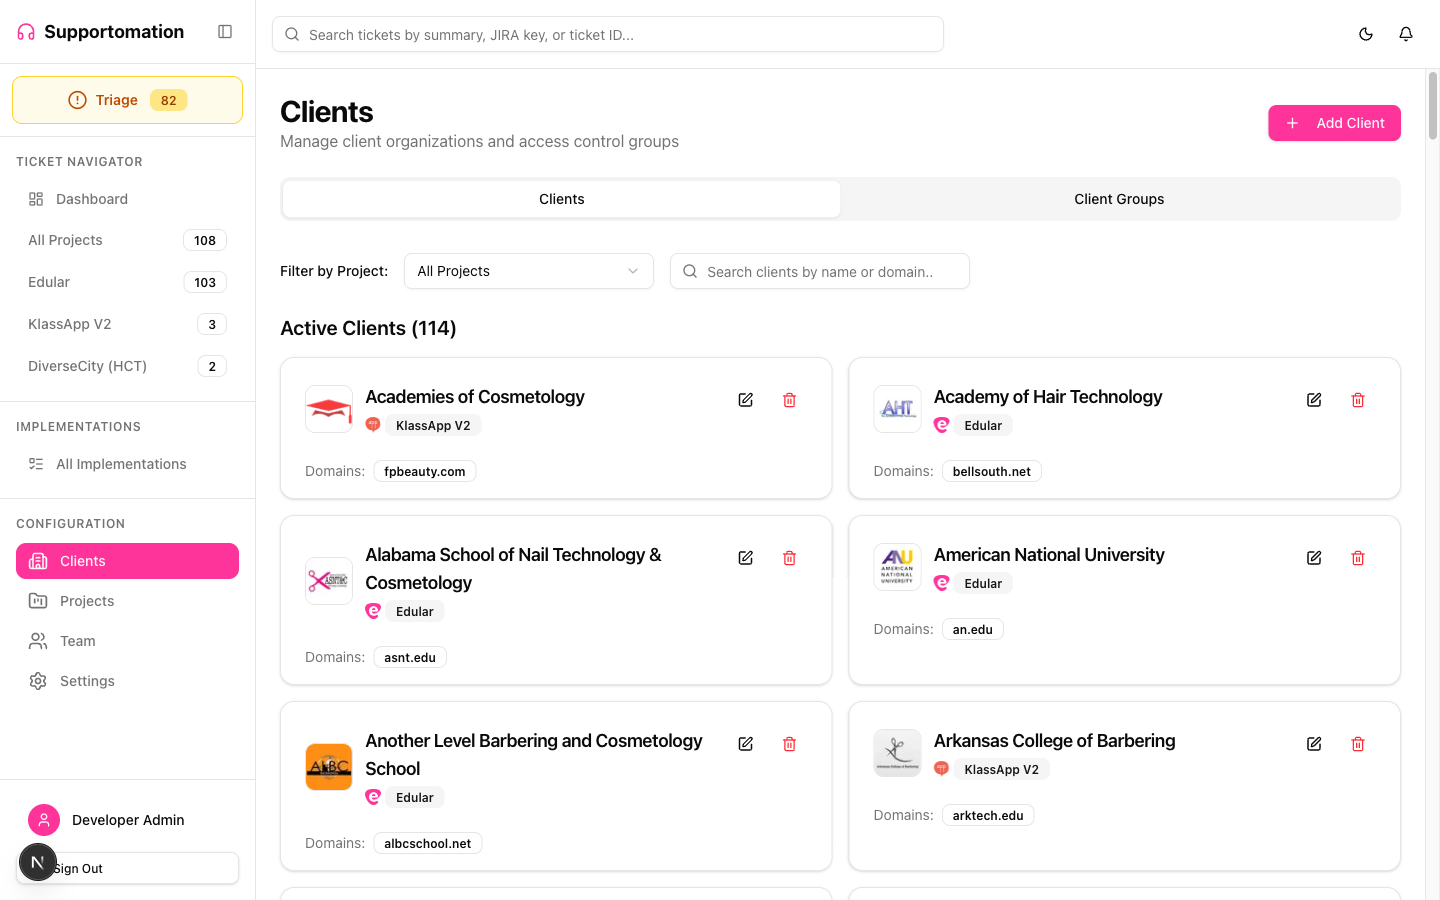Edit American National University client
This screenshot has width=1440, height=900.
tap(1313, 557)
